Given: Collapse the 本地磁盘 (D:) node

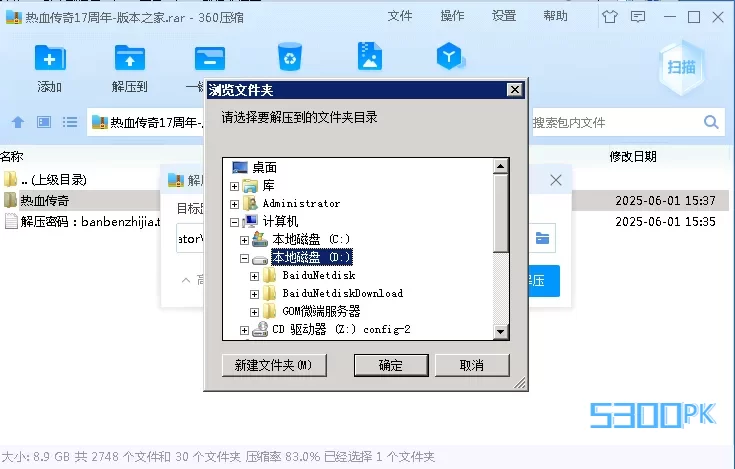Looking at the screenshot, I should [244, 258].
